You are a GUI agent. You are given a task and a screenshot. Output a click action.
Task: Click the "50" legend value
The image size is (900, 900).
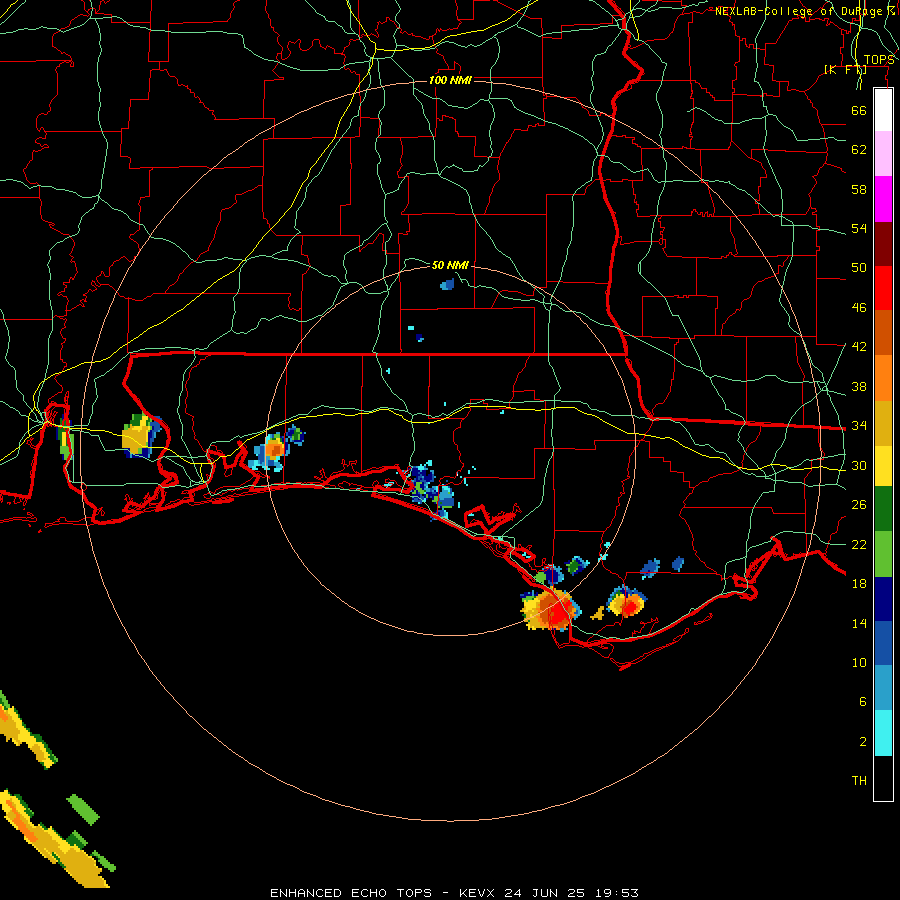click(859, 268)
